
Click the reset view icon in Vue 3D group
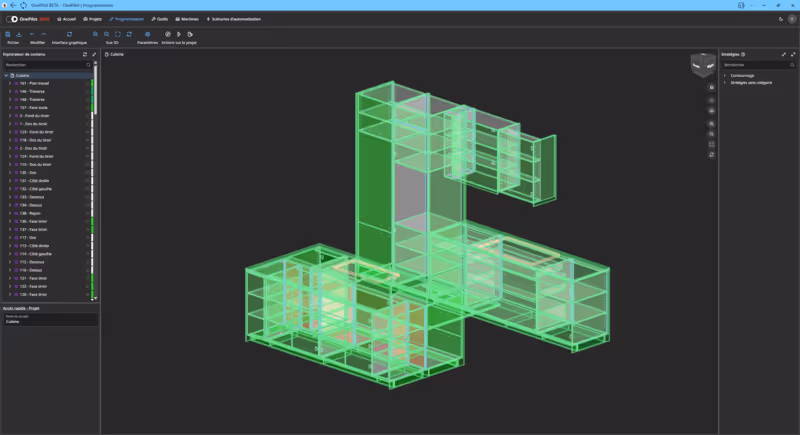click(x=129, y=34)
